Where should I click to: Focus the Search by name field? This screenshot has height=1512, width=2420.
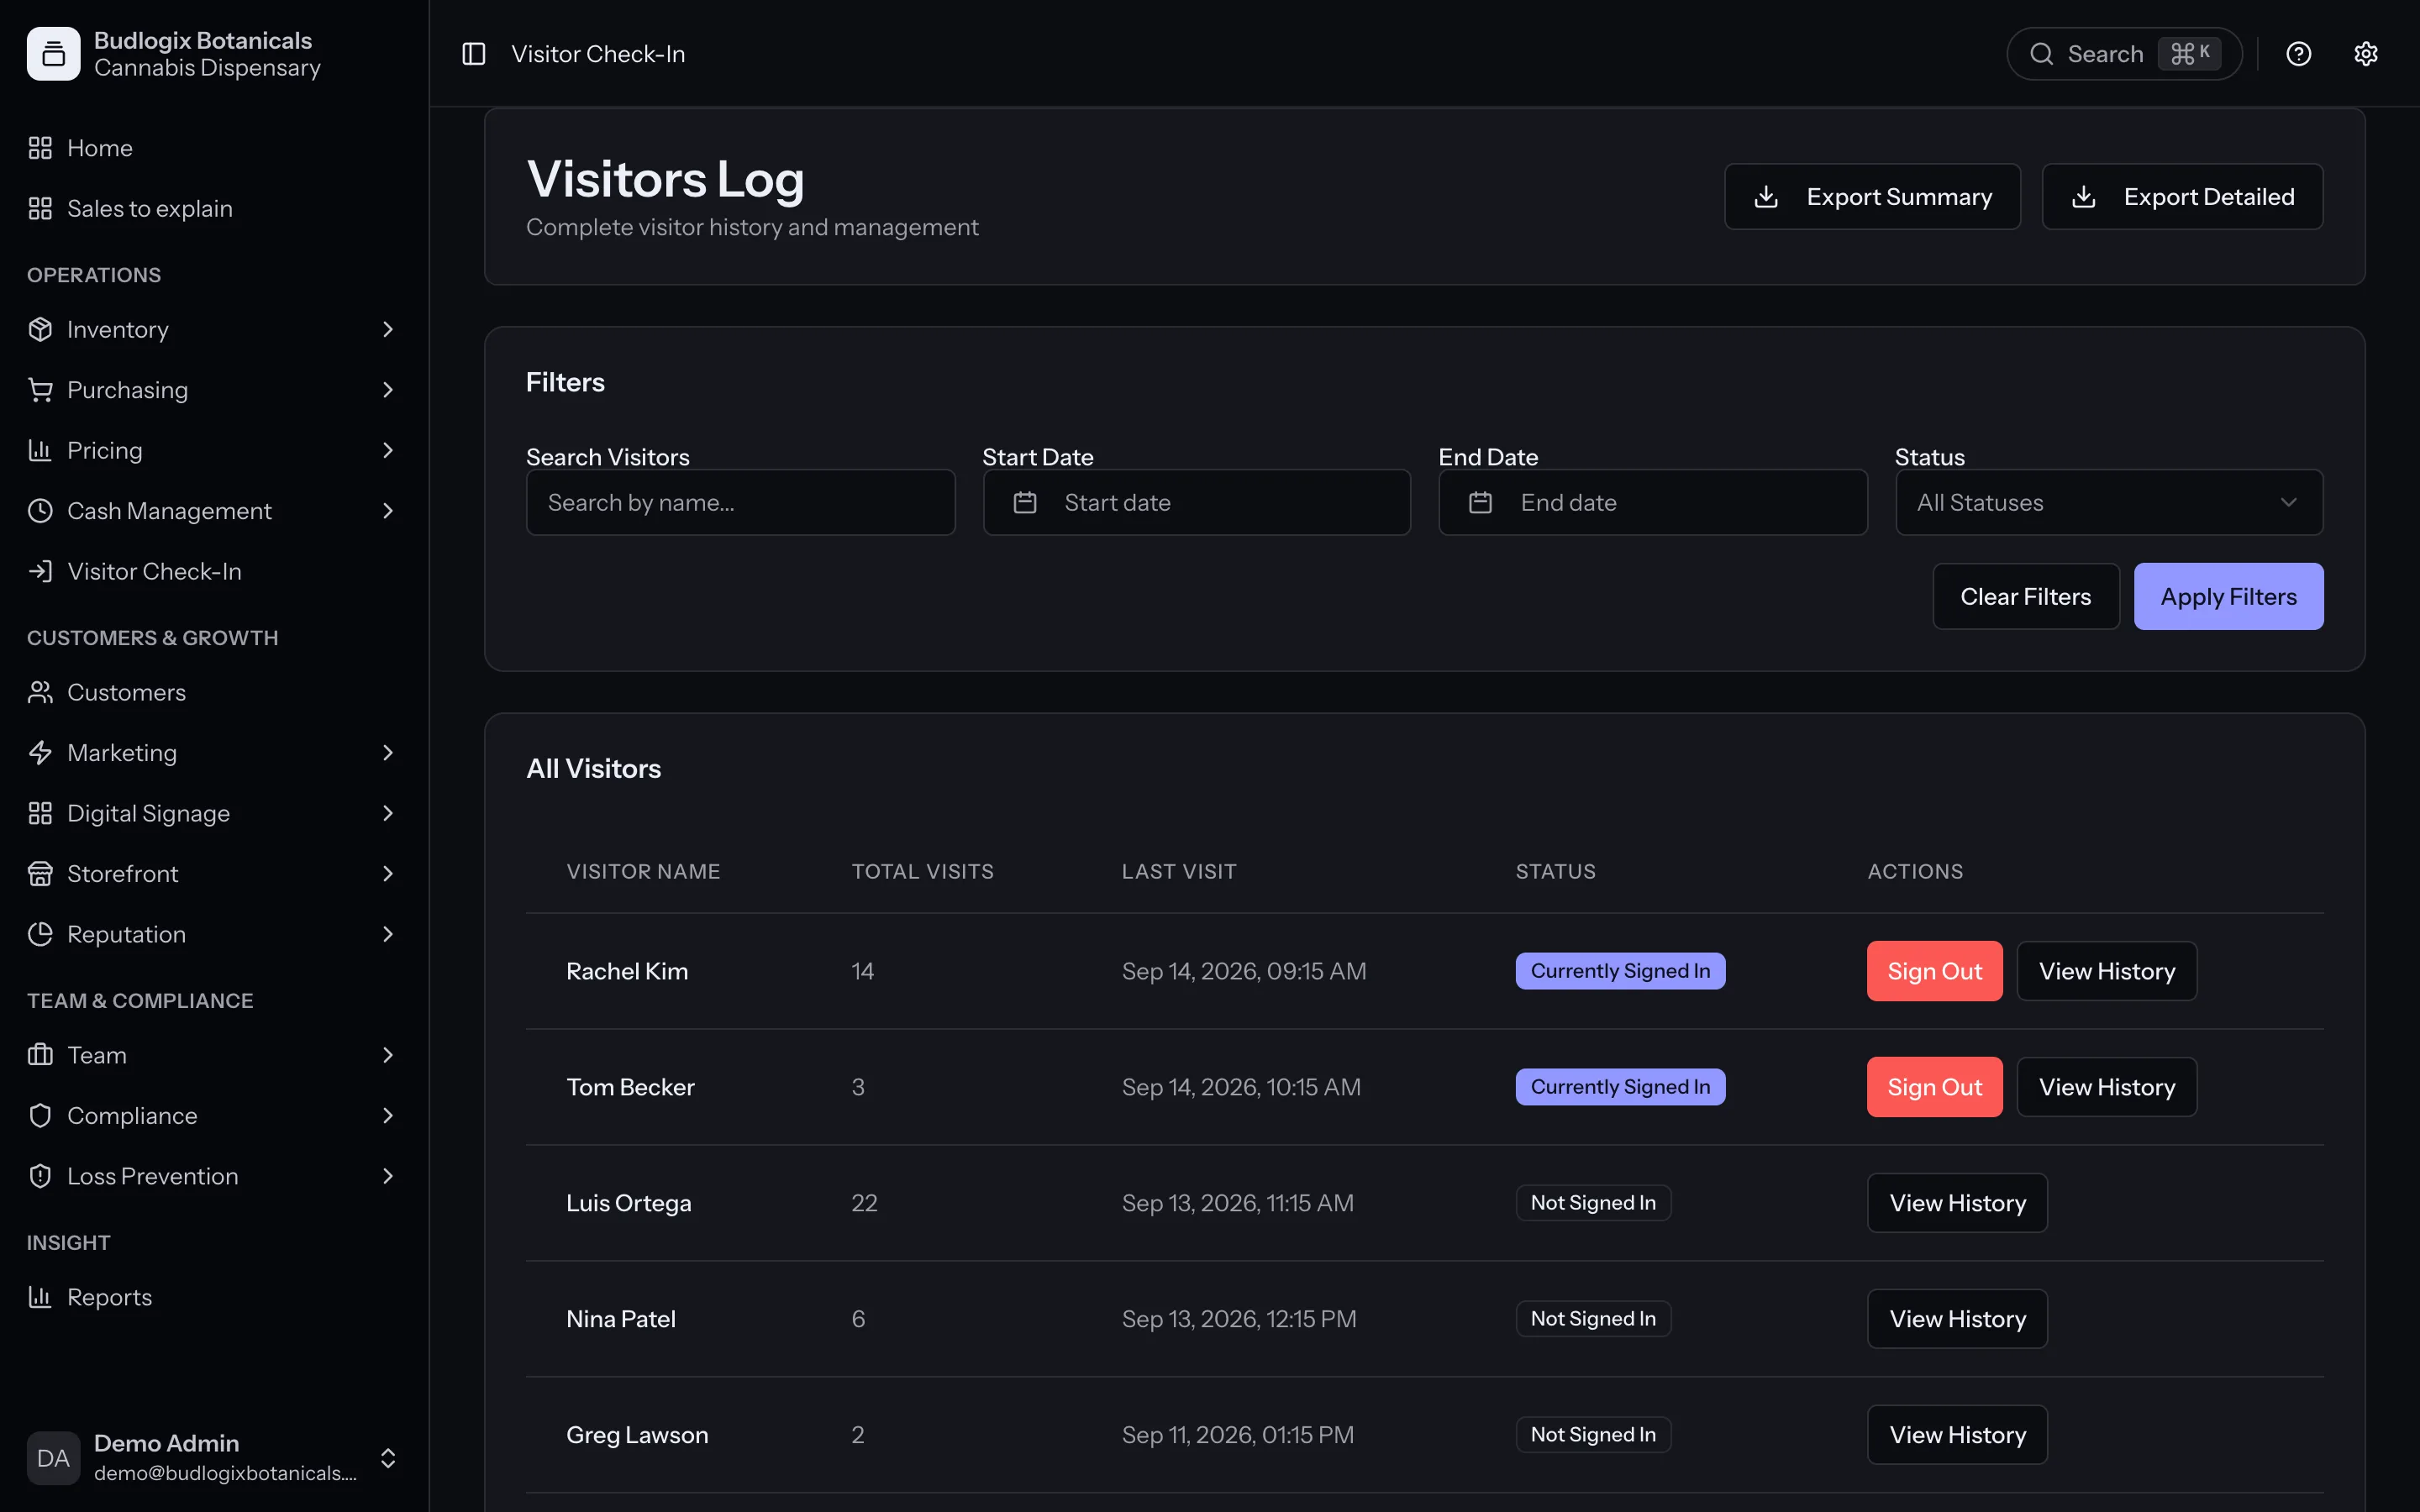(740, 502)
